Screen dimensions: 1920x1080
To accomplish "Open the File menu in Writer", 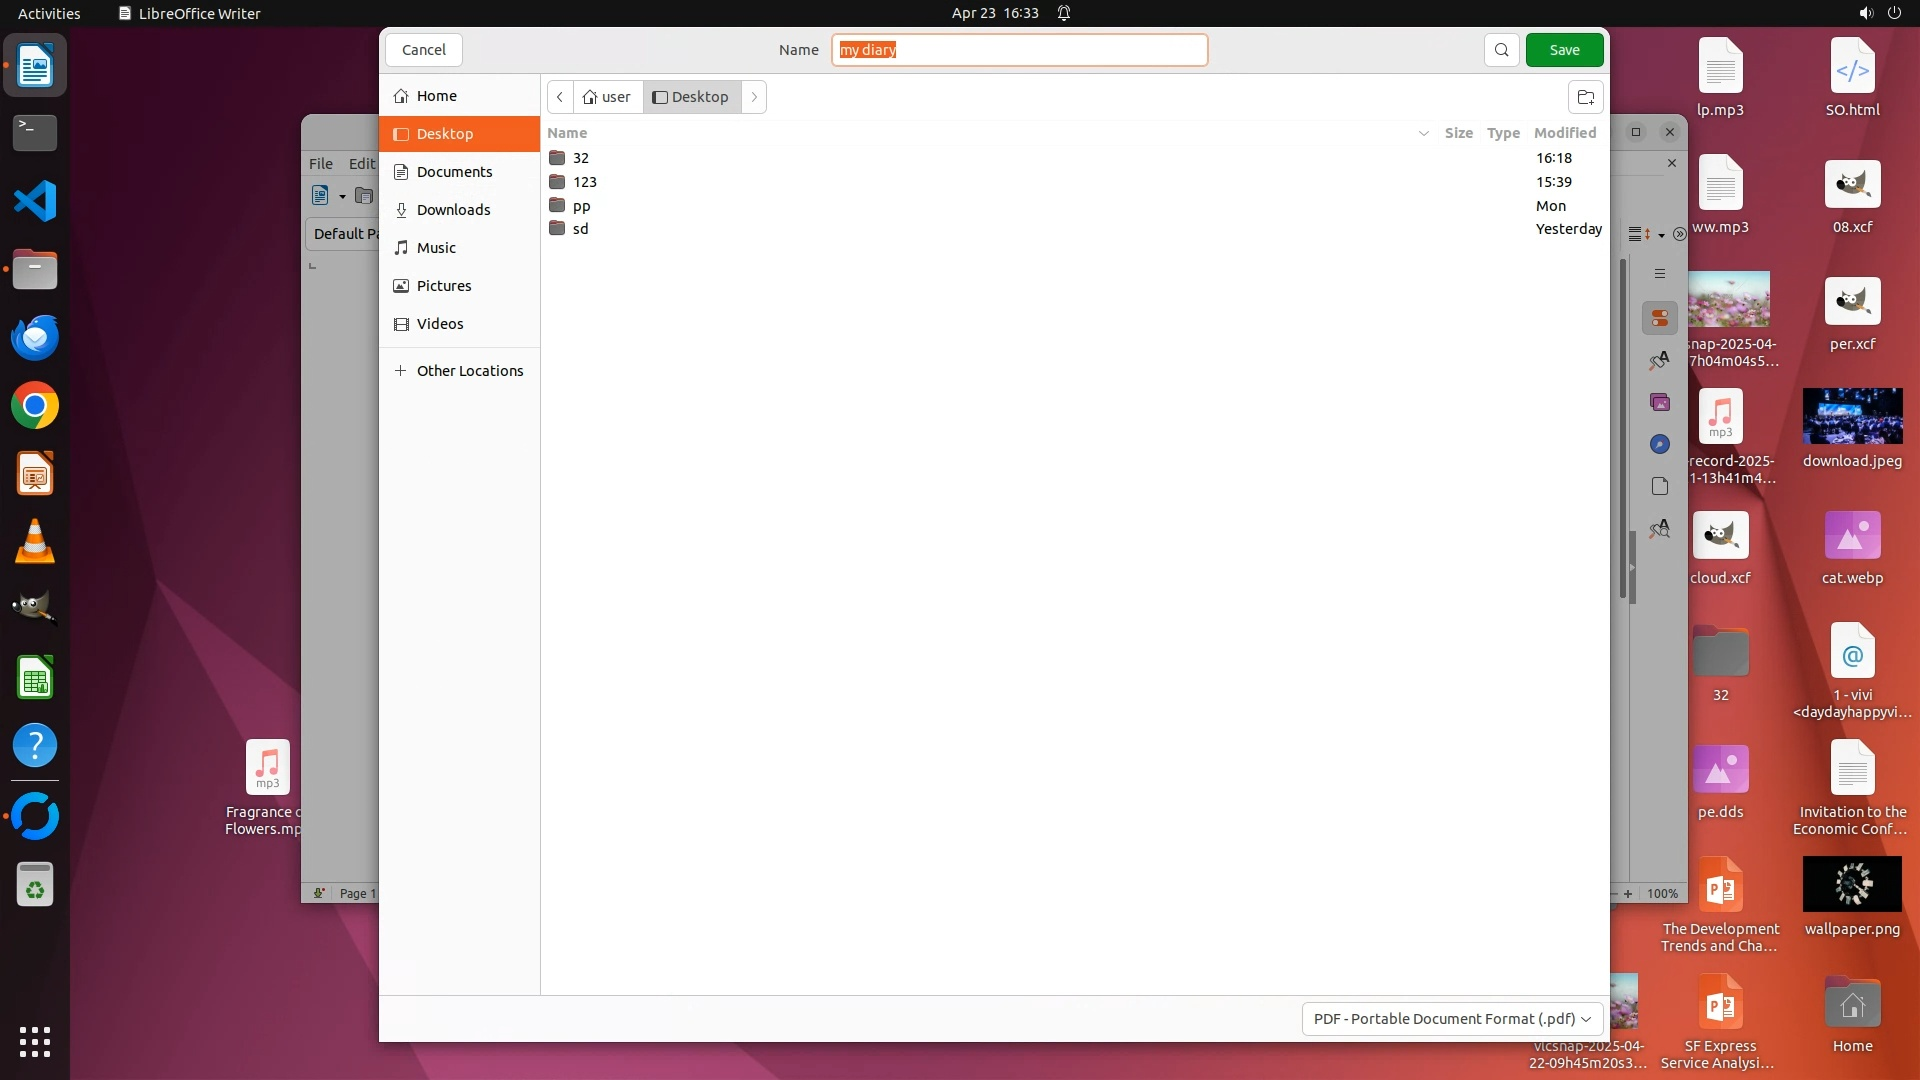I will pyautogui.click(x=321, y=163).
